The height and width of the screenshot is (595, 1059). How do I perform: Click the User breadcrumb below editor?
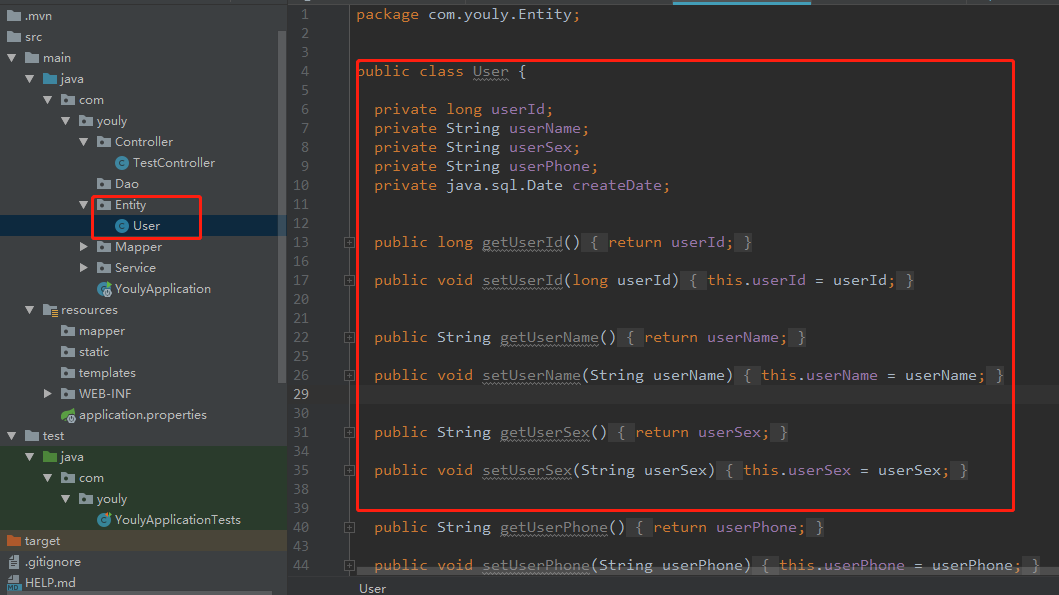point(373,588)
